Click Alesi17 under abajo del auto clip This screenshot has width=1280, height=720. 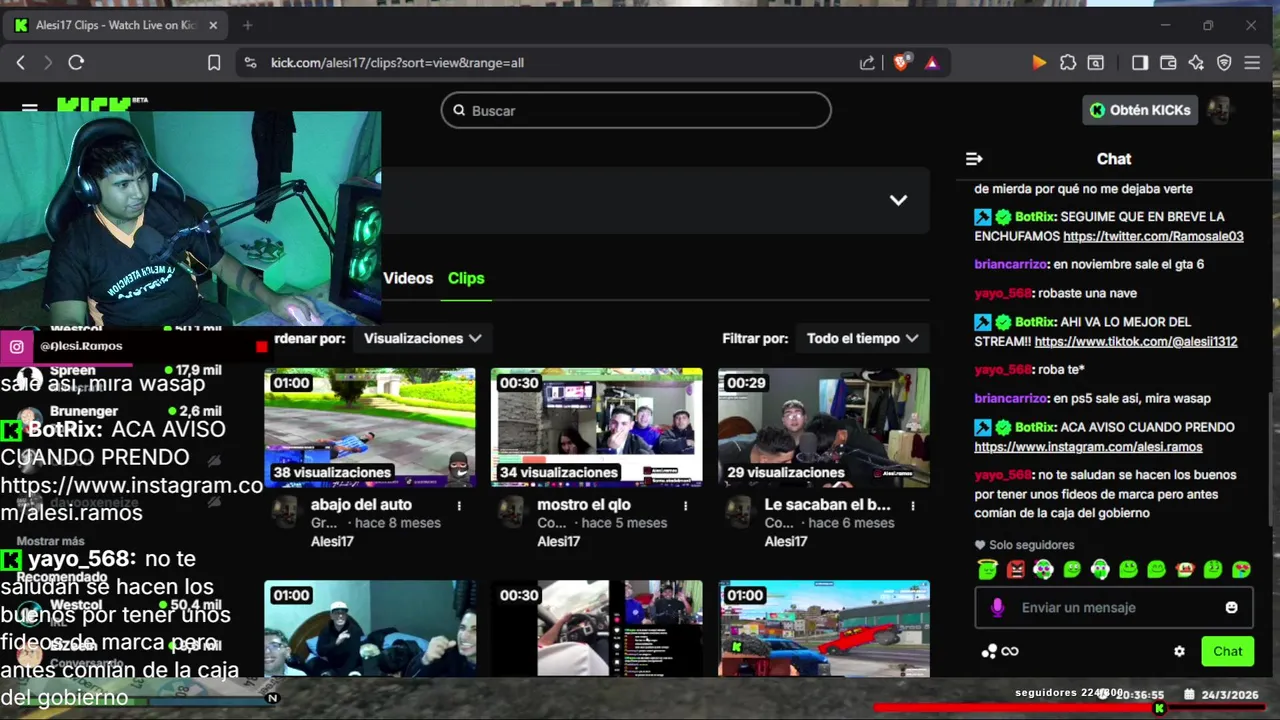coord(332,541)
